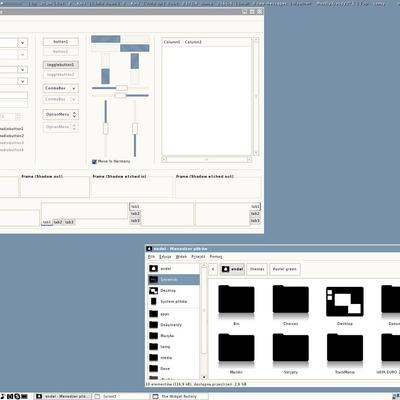400x400 pixels.
Task: Open the Edycja menu
Action: [x=165, y=257]
